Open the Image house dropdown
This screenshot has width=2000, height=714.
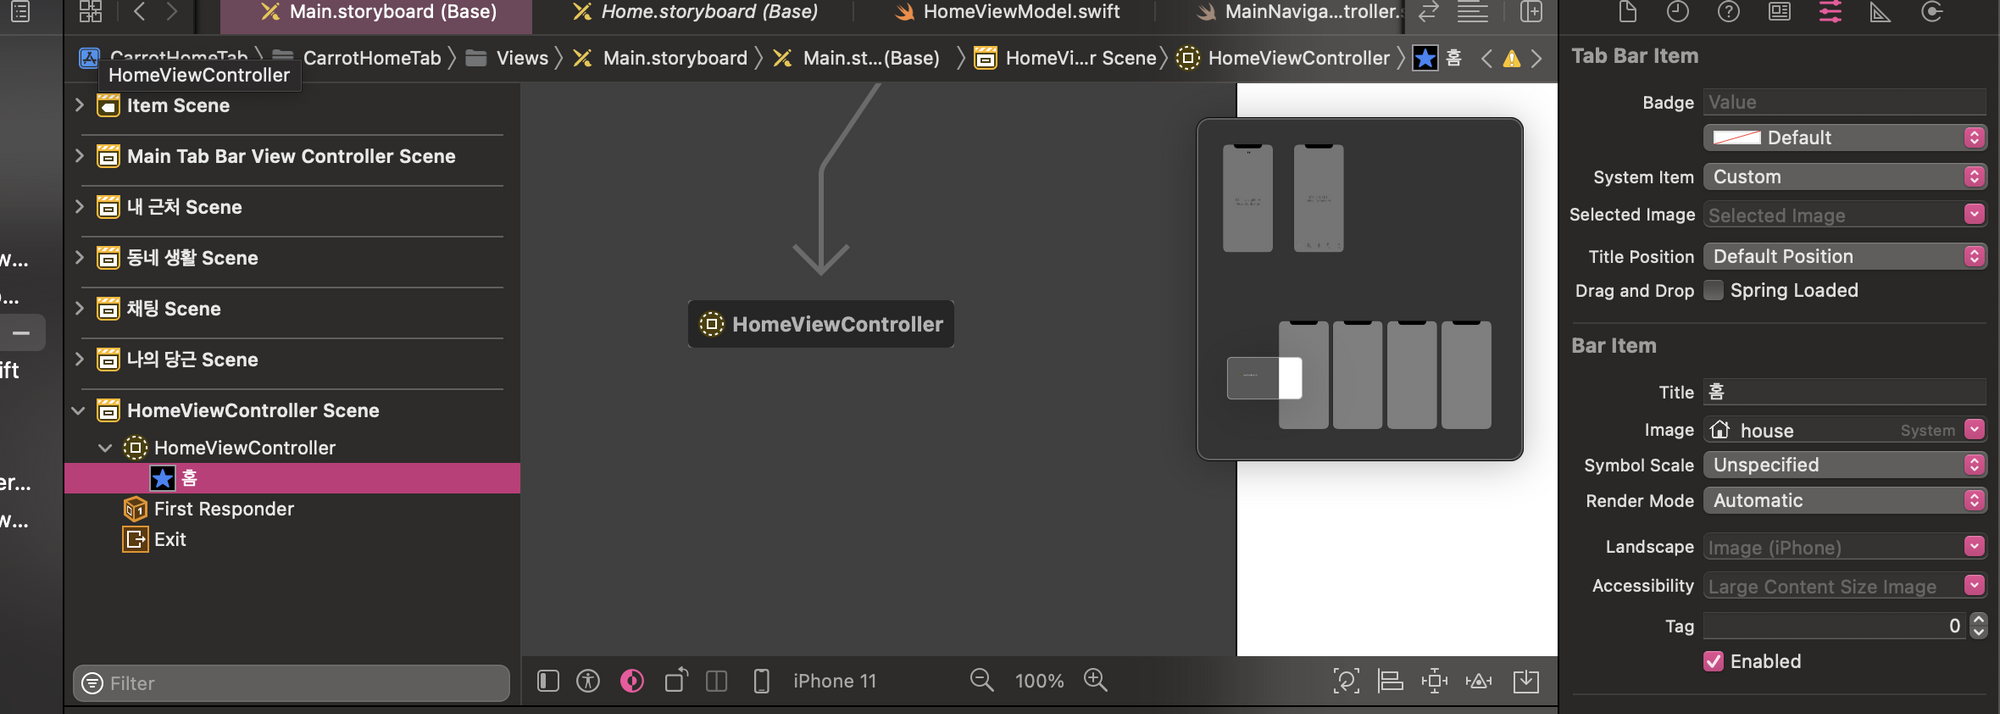1974,430
